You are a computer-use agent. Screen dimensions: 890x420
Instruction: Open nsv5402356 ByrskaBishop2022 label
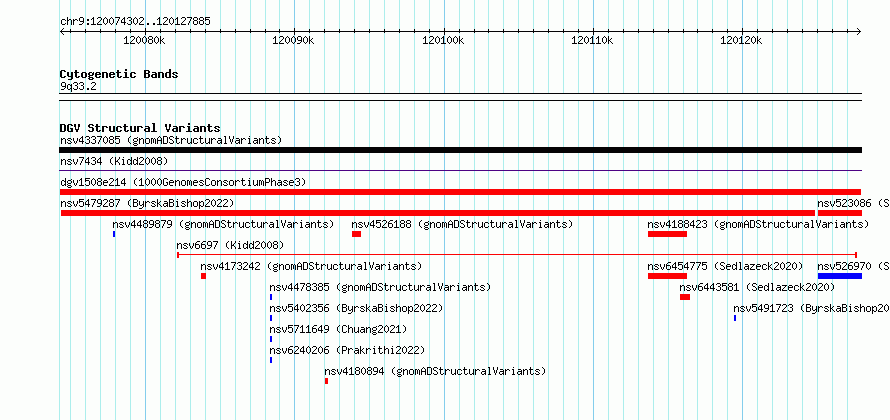356,308
